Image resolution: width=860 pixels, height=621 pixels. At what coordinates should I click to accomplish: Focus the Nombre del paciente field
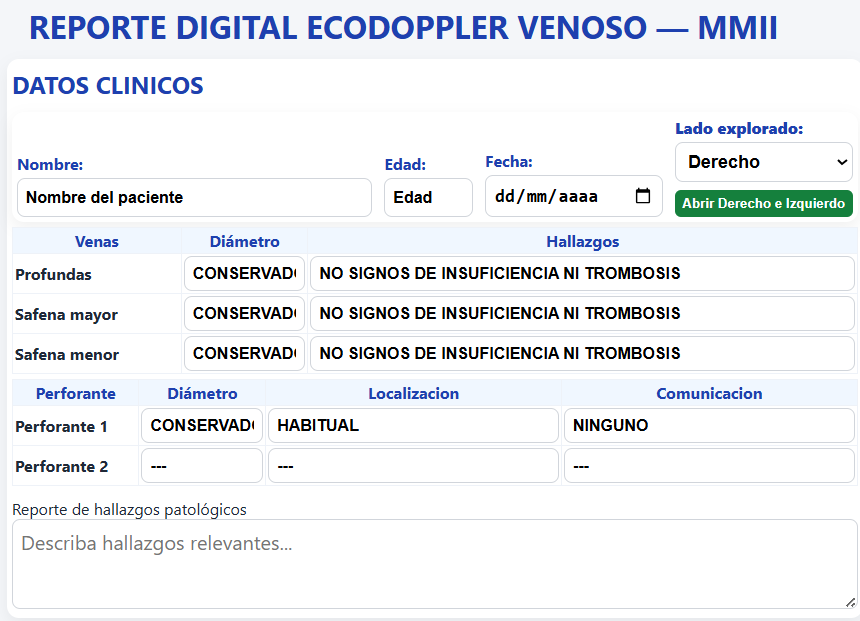[x=194, y=198]
